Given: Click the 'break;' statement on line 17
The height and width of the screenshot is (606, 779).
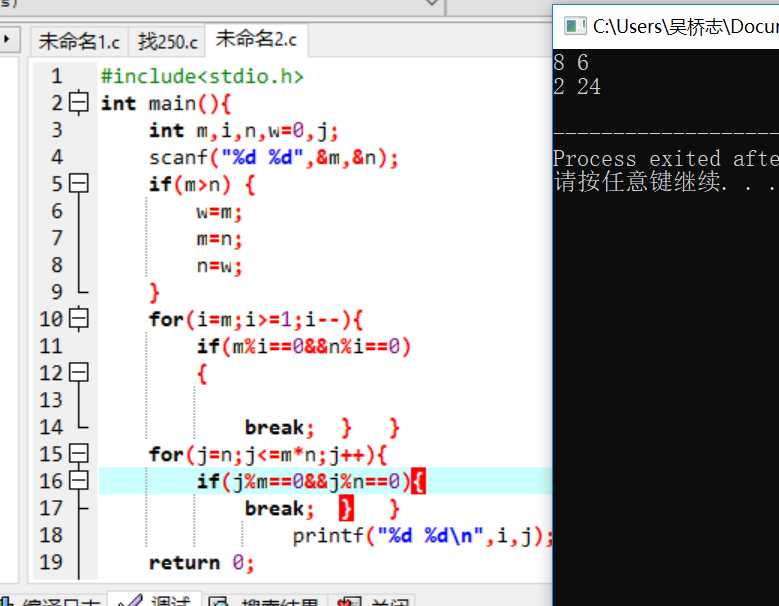Looking at the screenshot, I should pyautogui.click(x=279, y=508).
